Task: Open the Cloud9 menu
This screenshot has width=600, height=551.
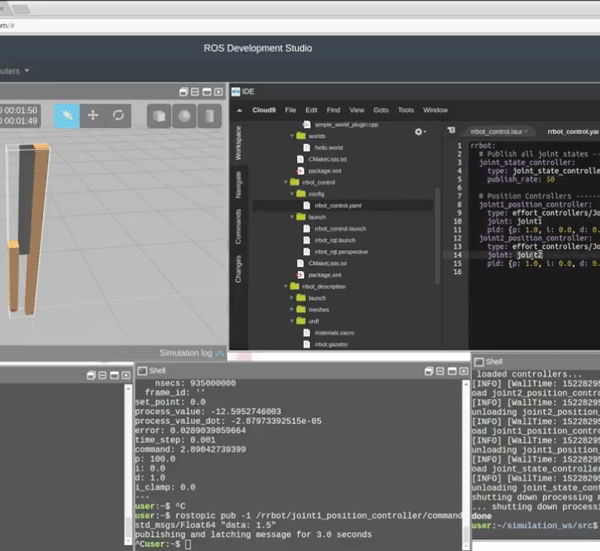Action: [264, 110]
